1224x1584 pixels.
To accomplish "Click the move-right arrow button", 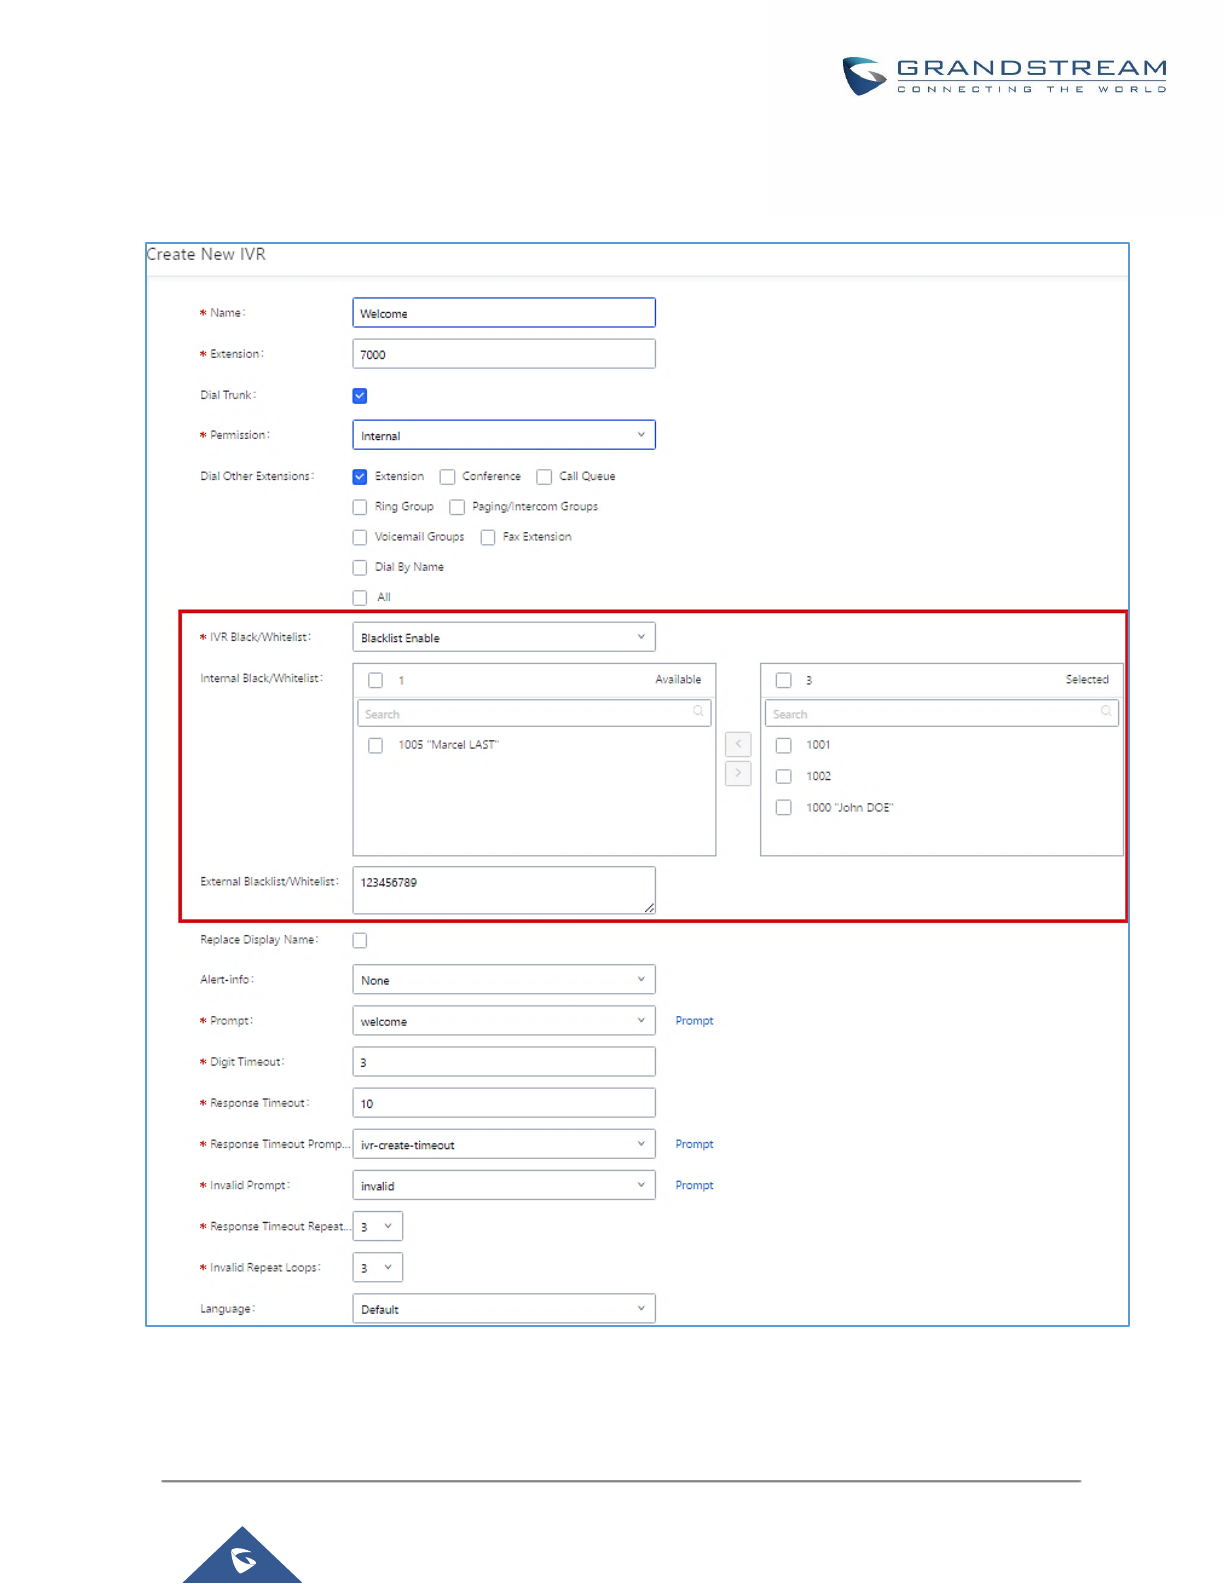I will [x=738, y=773].
